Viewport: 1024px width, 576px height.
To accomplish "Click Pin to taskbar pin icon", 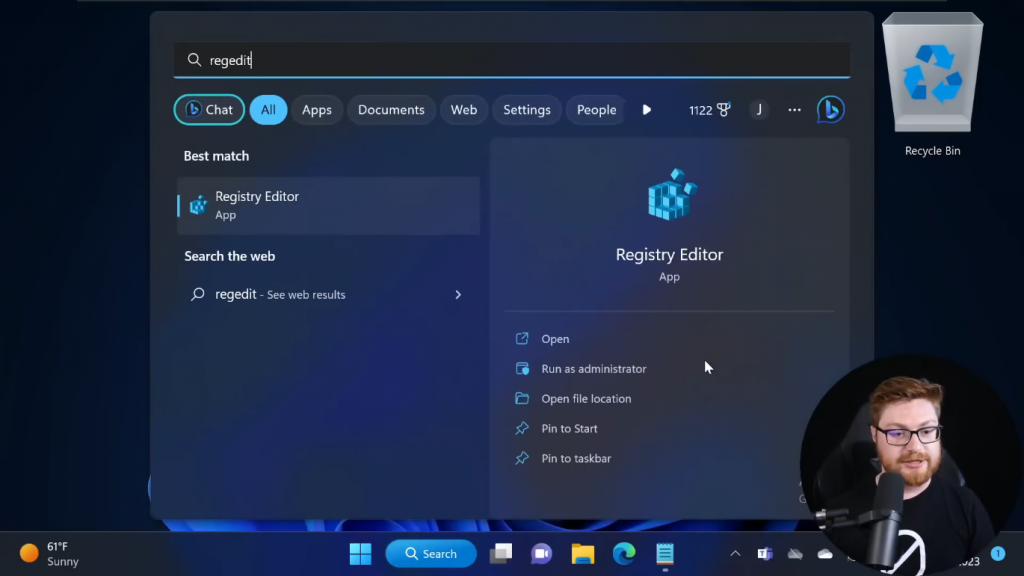I will tap(522, 458).
